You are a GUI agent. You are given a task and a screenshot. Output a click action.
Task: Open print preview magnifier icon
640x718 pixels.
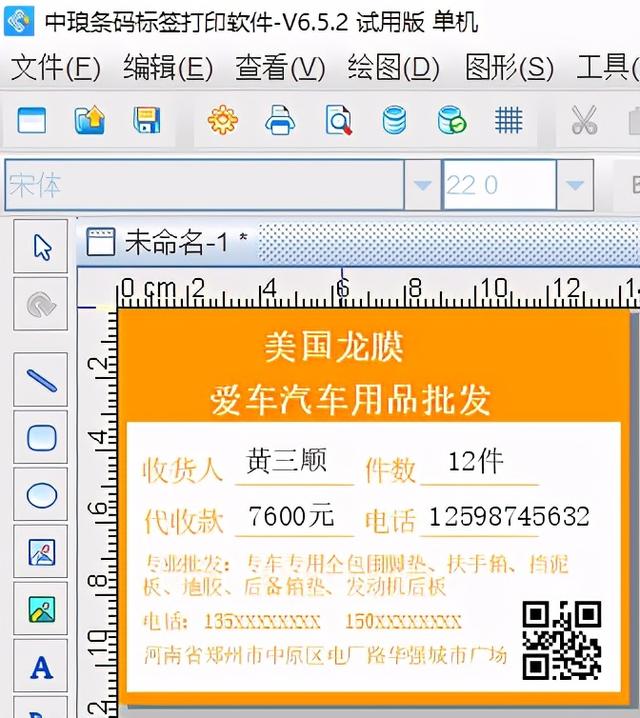[x=338, y=120]
